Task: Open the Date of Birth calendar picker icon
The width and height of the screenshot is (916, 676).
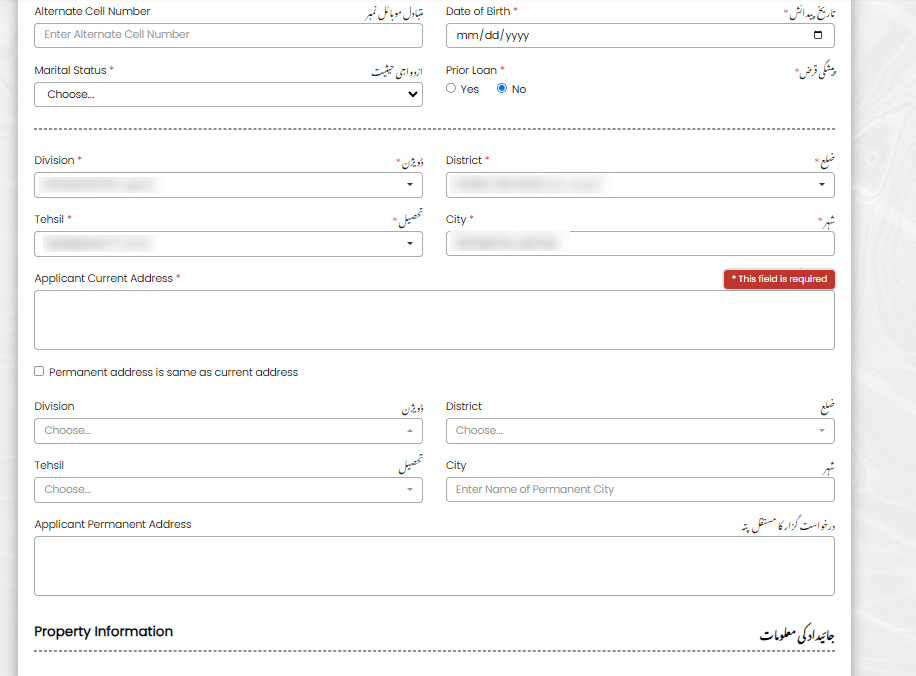Action: tap(818, 35)
